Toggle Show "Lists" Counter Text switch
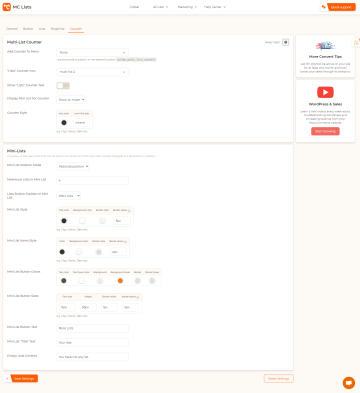The image size is (360, 393). (x=63, y=86)
